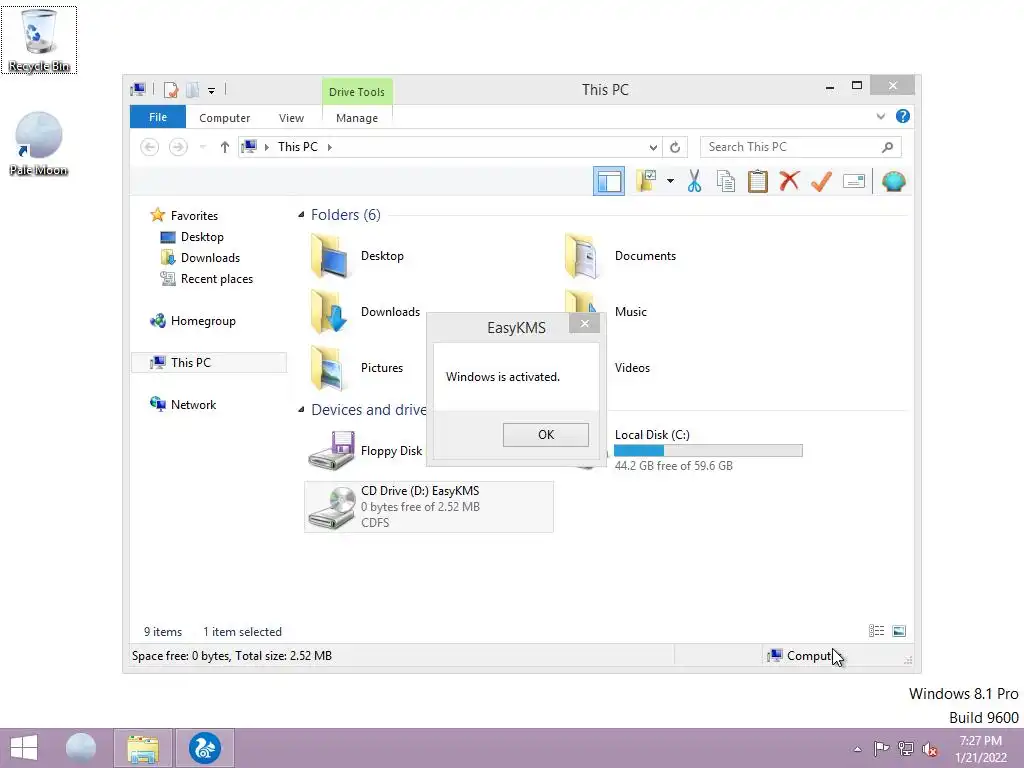Expand the address bar history dropdown

coord(652,148)
